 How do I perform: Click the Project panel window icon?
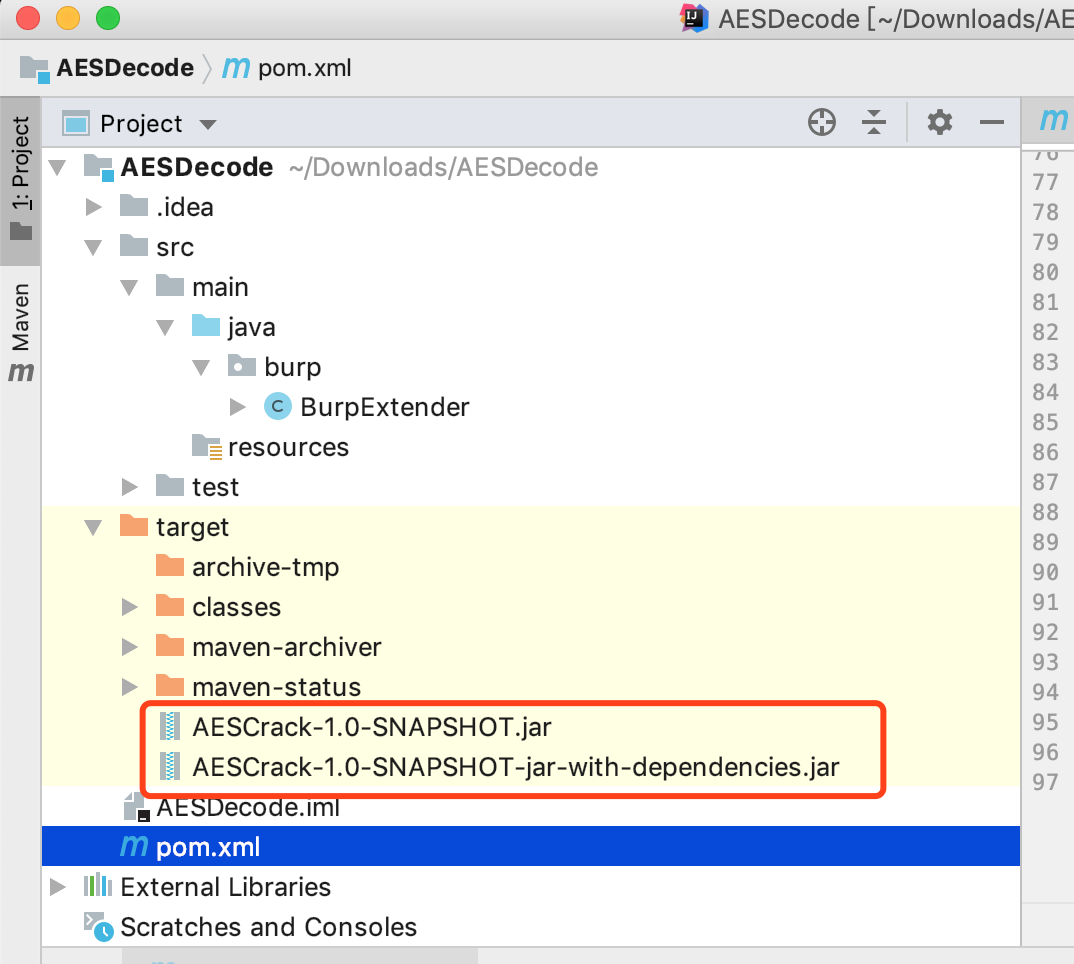[x=75, y=124]
